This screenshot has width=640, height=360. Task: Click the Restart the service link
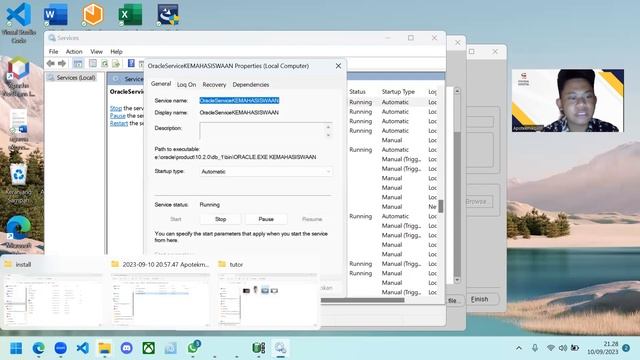point(119,123)
